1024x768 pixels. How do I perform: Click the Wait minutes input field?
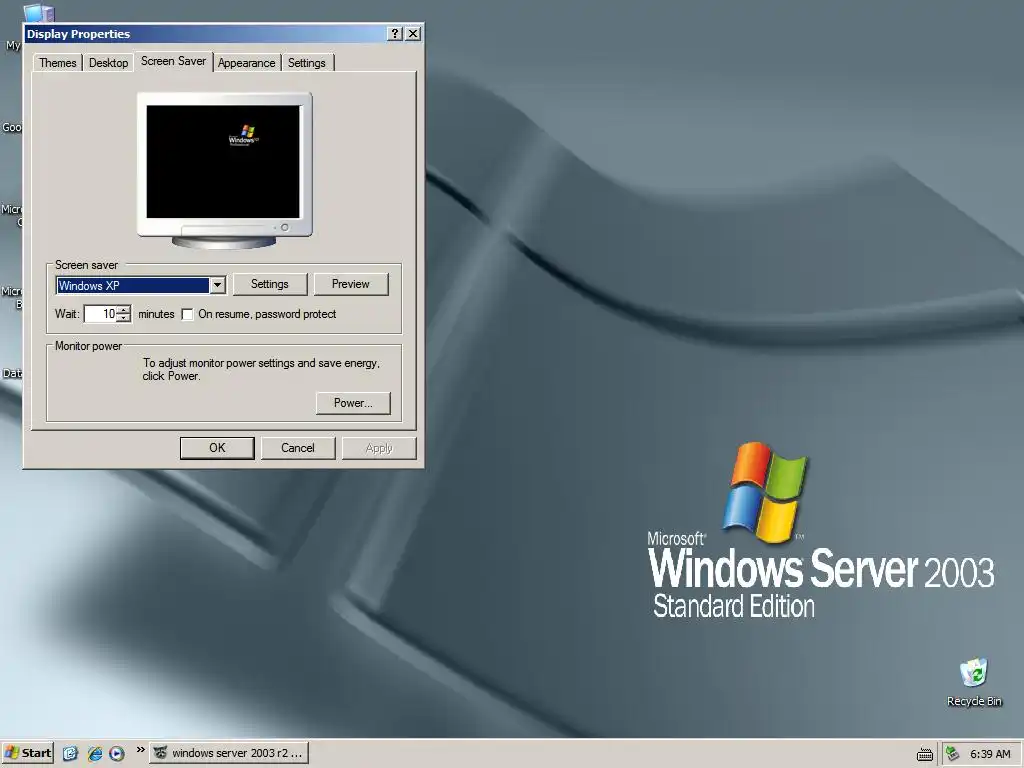pyautogui.click(x=101, y=314)
